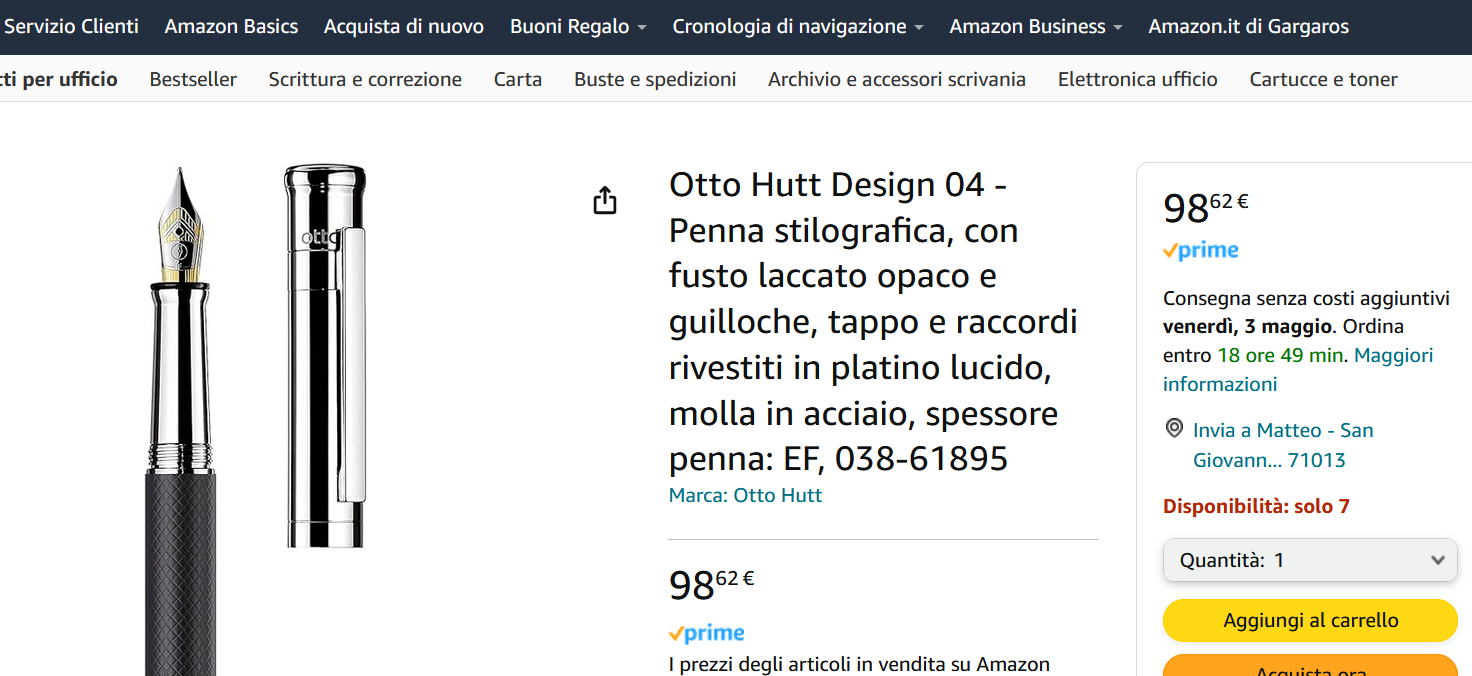This screenshot has height=676, width=1472.
Task: Go to Amazon Basics
Action: pos(231,27)
